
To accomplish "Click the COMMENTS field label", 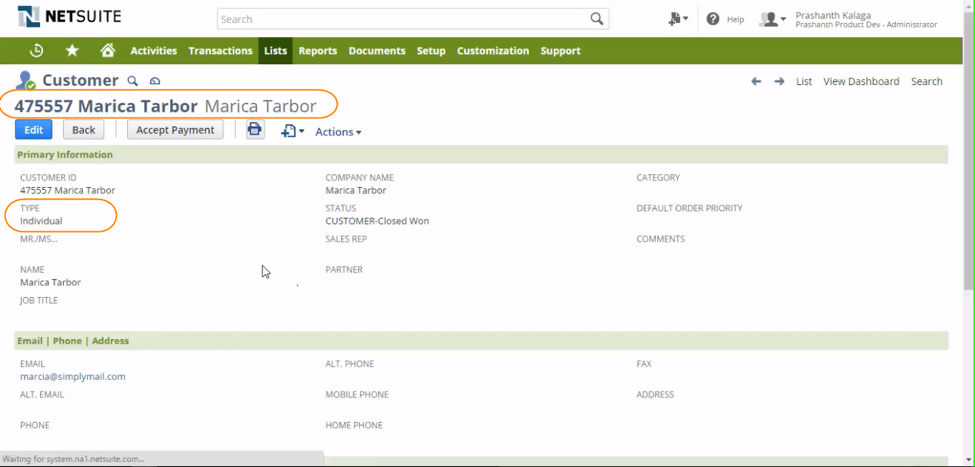I will (x=660, y=239).
